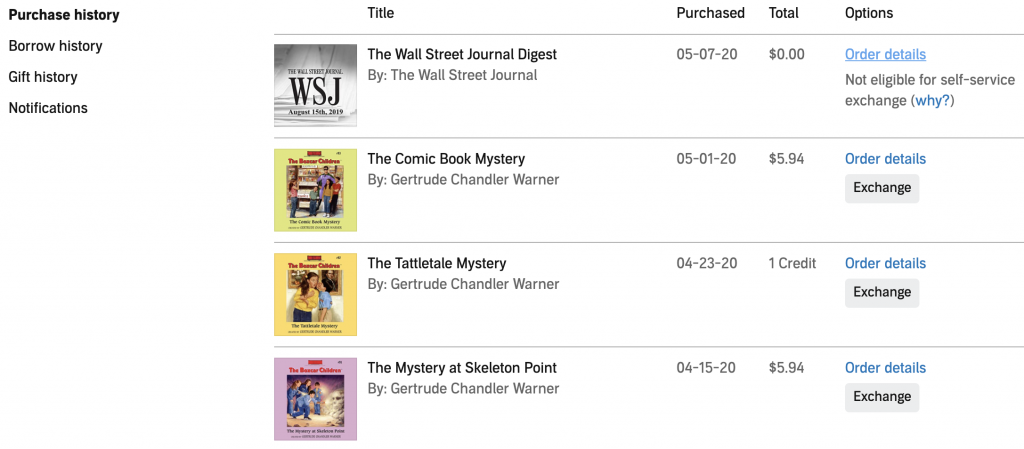Open Order details for Wall Street Journal Digest
The height and width of the screenshot is (449, 1024).
tap(885, 54)
